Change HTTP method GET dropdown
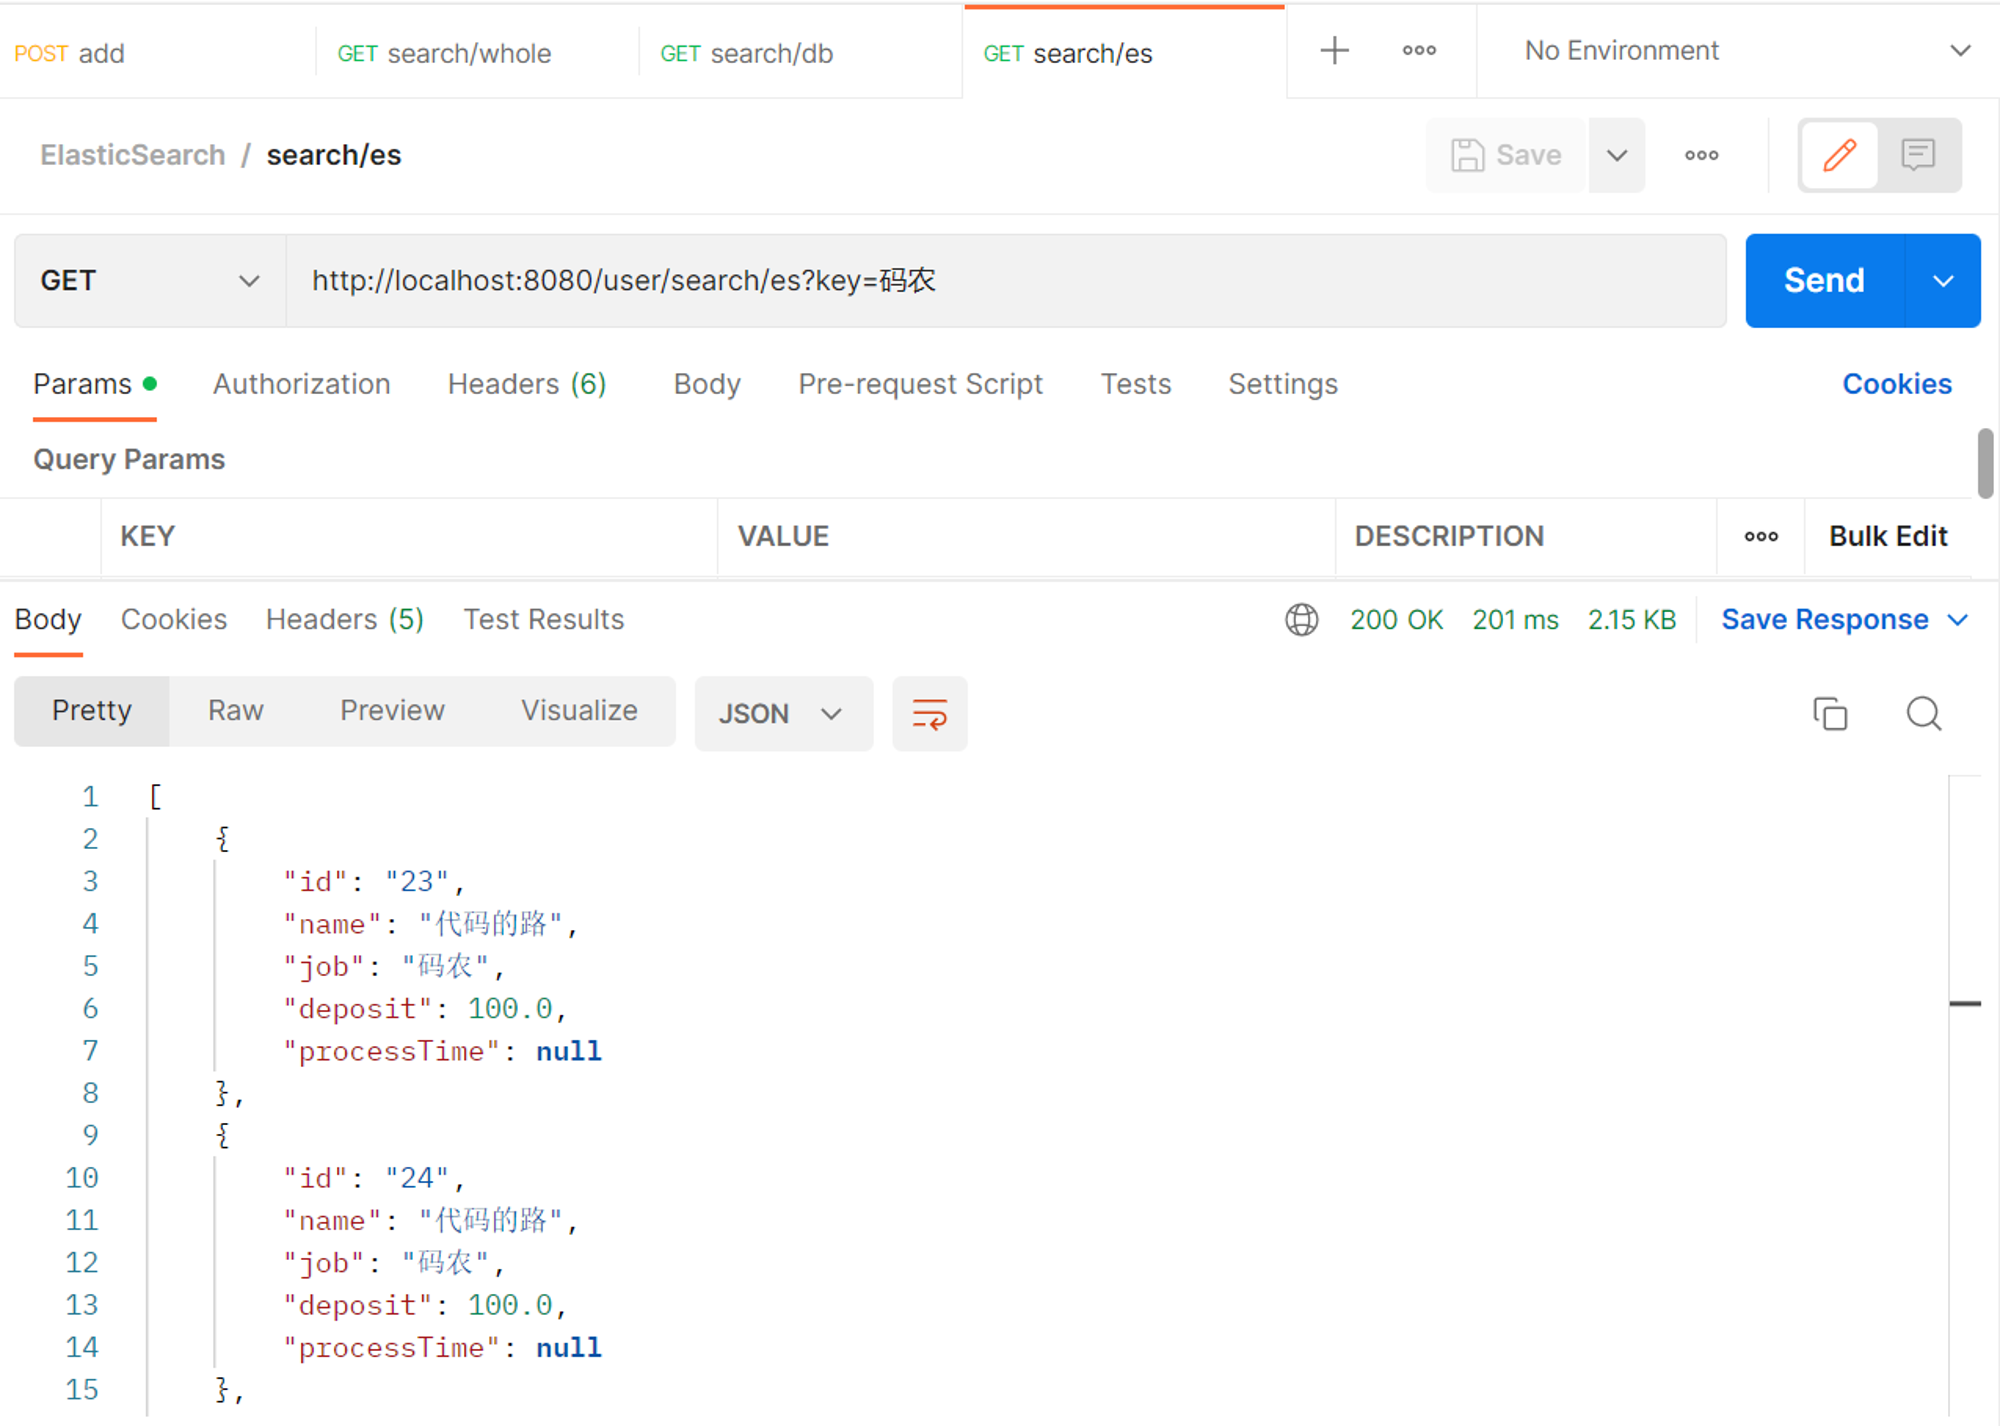This screenshot has height=1426, width=2000. coord(150,281)
